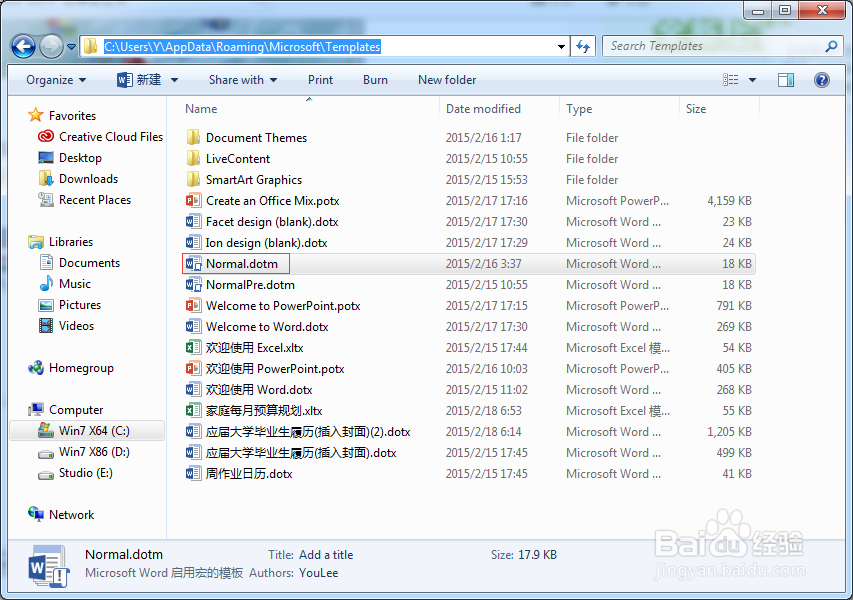Sort files by Size column
Screen dimensions: 853x600
695,108
